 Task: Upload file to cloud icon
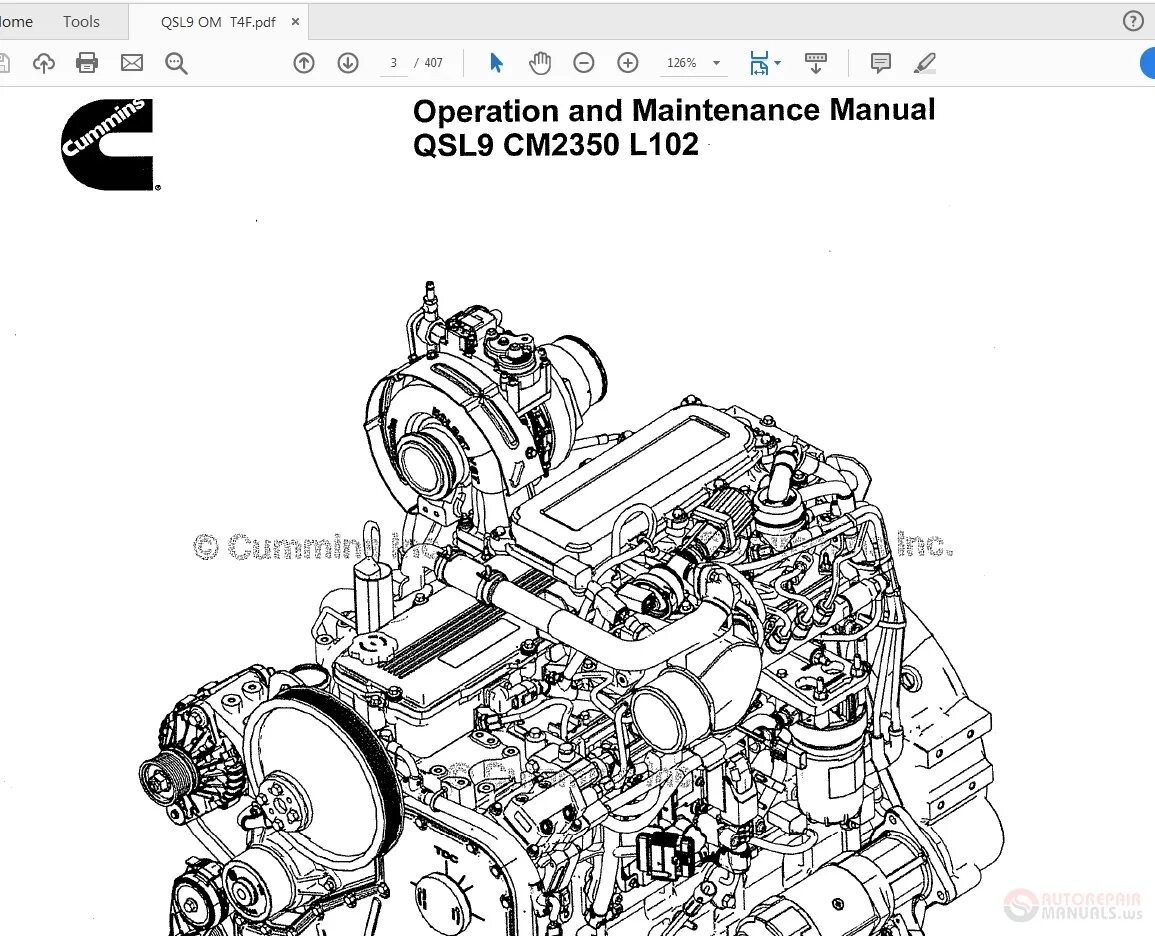44,63
